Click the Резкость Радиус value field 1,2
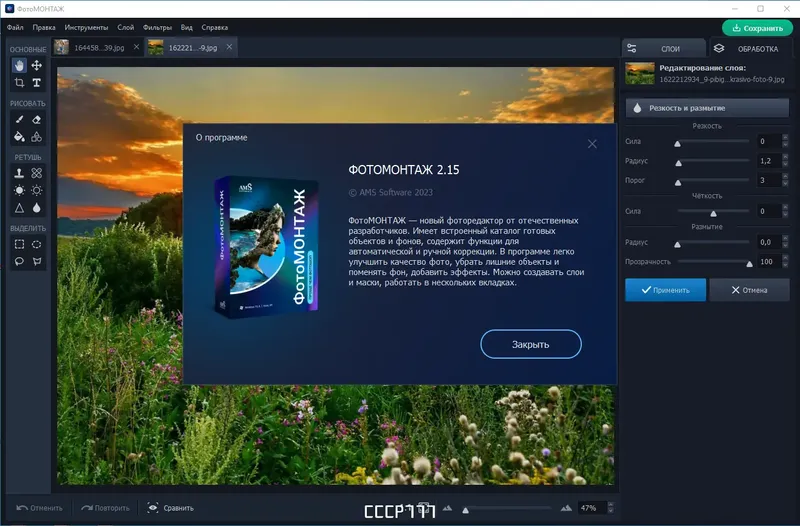800x526 pixels. click(x=768, y=161)
